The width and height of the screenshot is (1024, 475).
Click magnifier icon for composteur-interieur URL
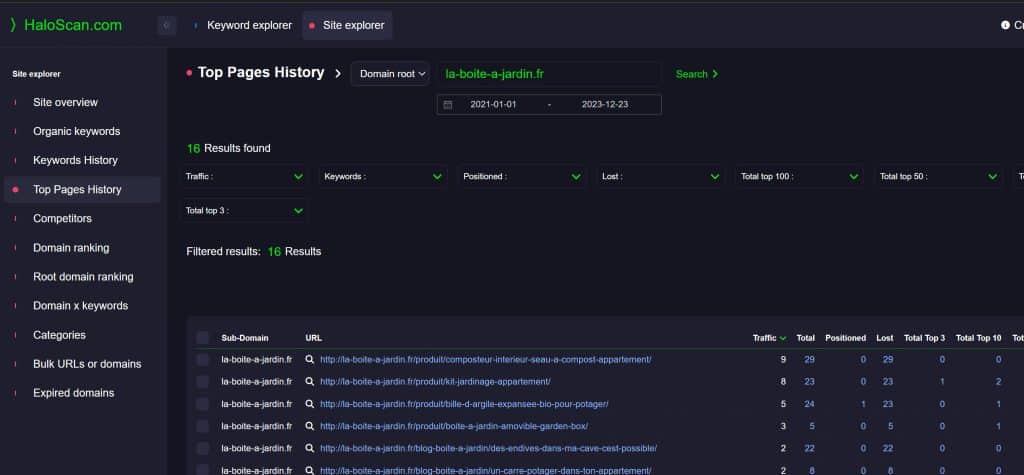pyautogui.click(x=310, y=359)
